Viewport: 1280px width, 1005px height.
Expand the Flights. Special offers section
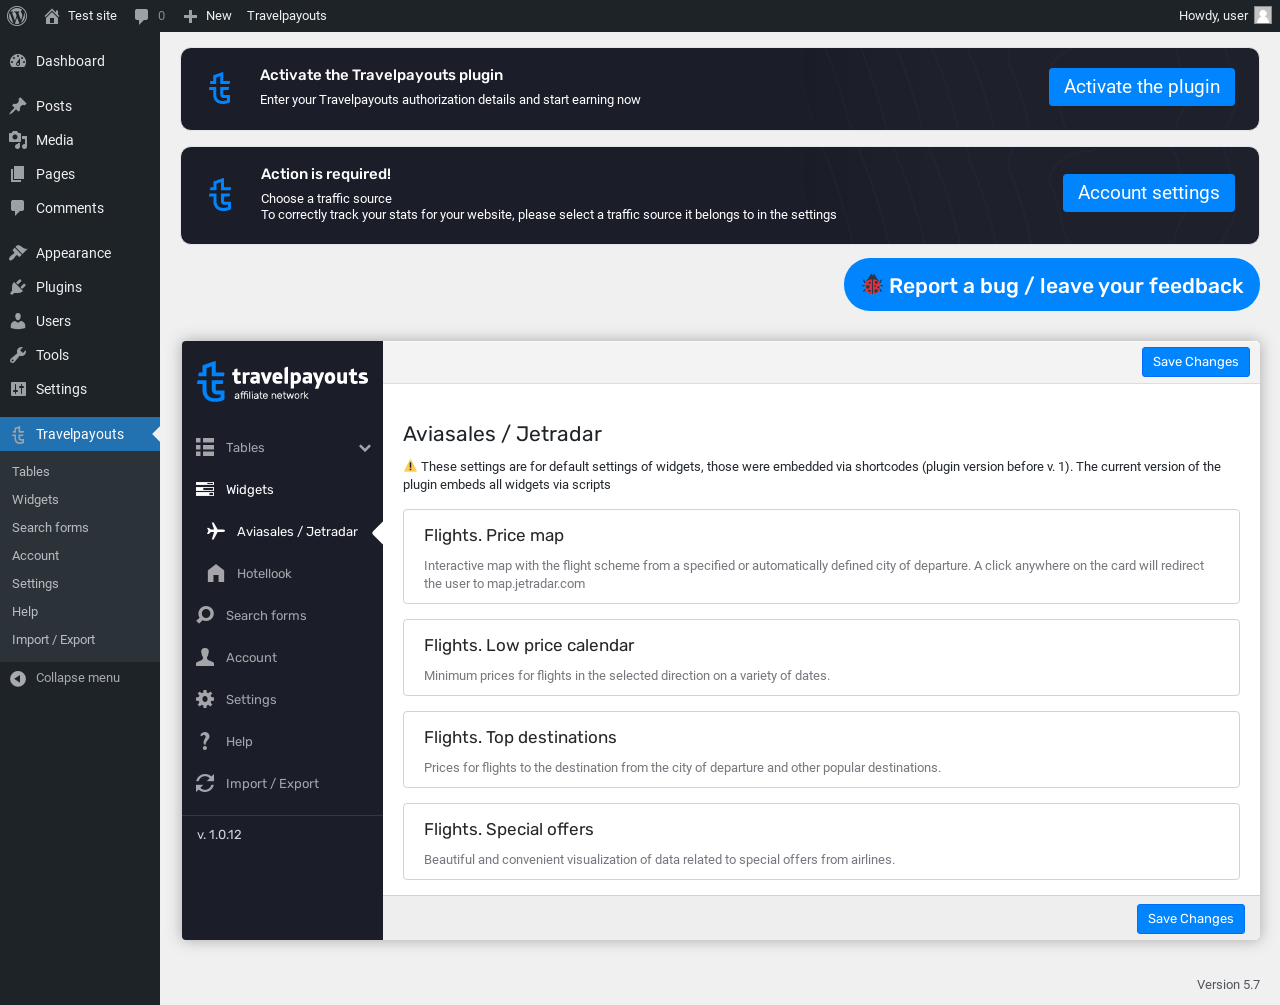coord(821,841)
